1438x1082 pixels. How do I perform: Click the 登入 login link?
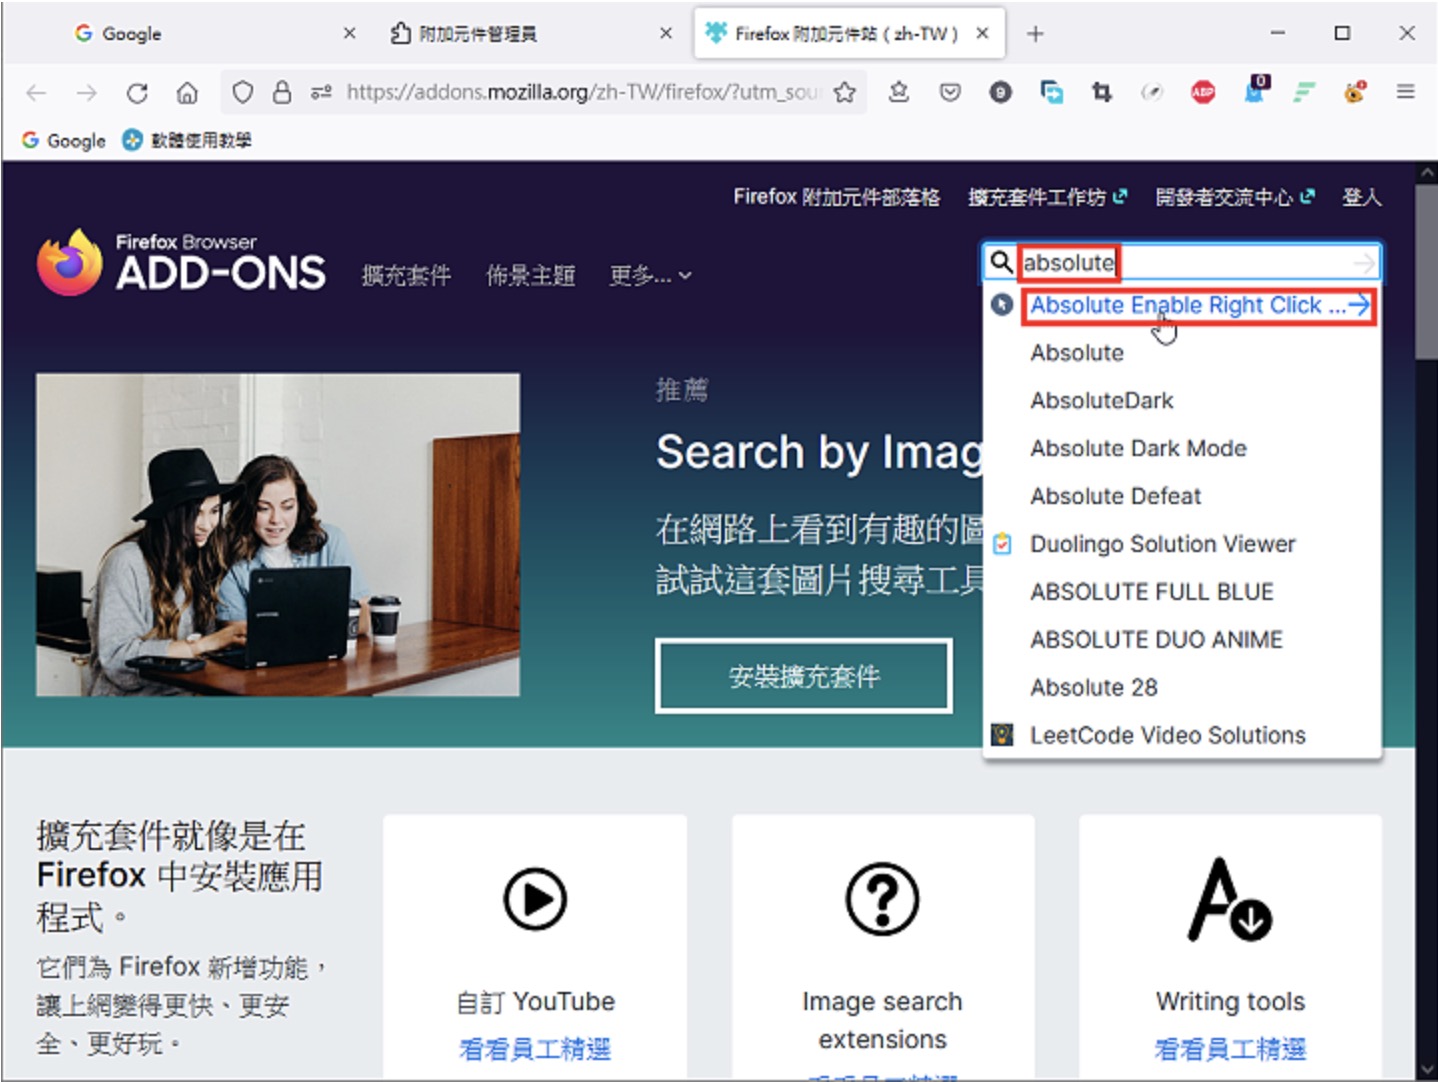tap(1361, 197)
